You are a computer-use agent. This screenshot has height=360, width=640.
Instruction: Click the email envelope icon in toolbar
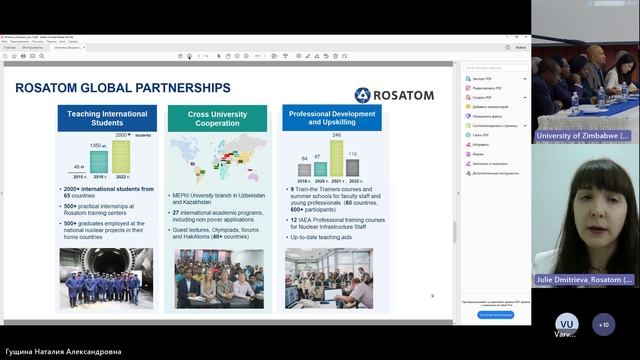pos(33,56)
